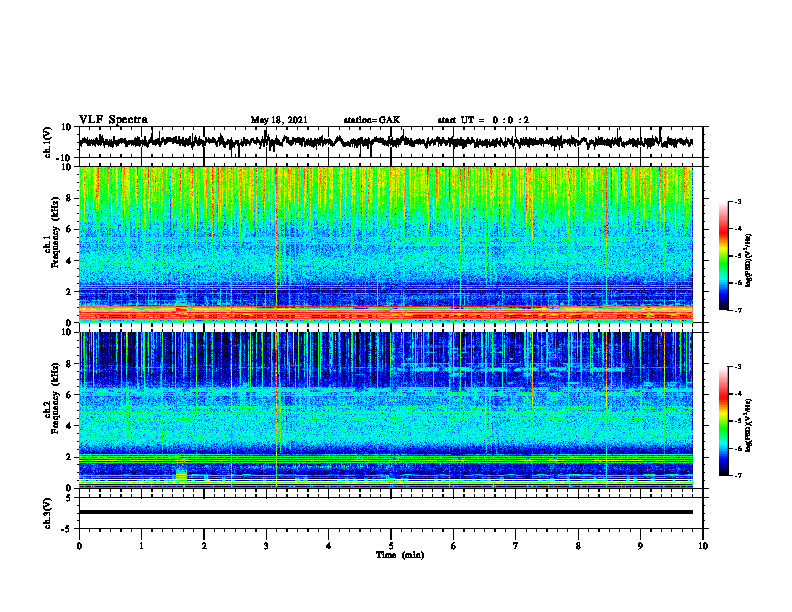Click the ch.2 "Frequency (kHz)" axis label

56,398
